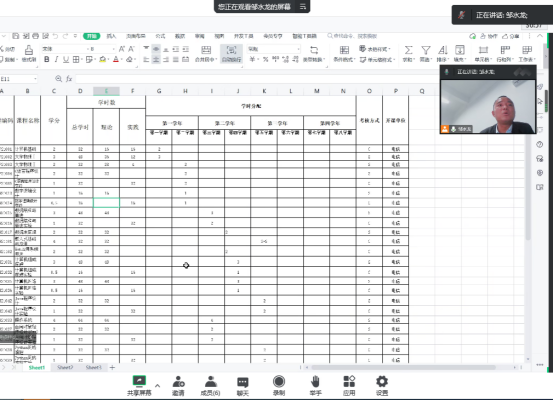Click the AutoSum sigma icon
Image resolution: width=553 pixels, height=400 pixels.
[408, 50]
